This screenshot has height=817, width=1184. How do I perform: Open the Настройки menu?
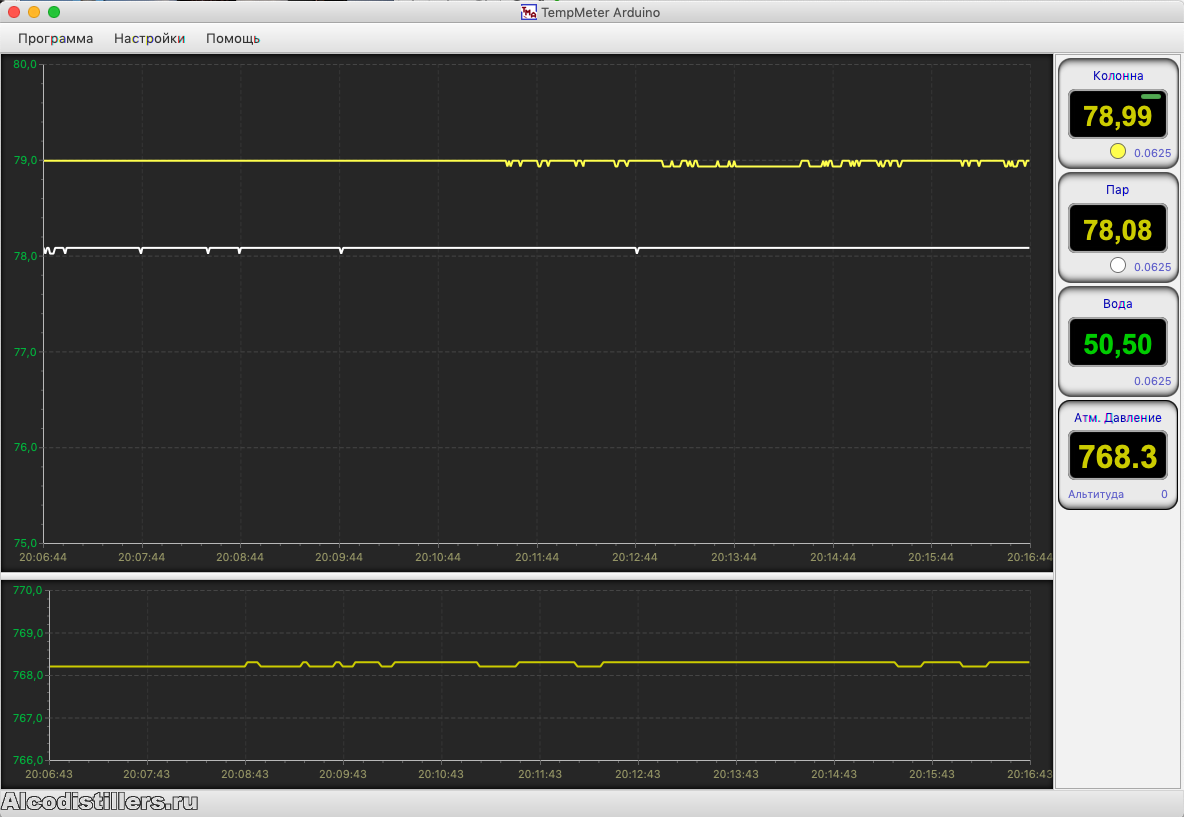(150, 39)
